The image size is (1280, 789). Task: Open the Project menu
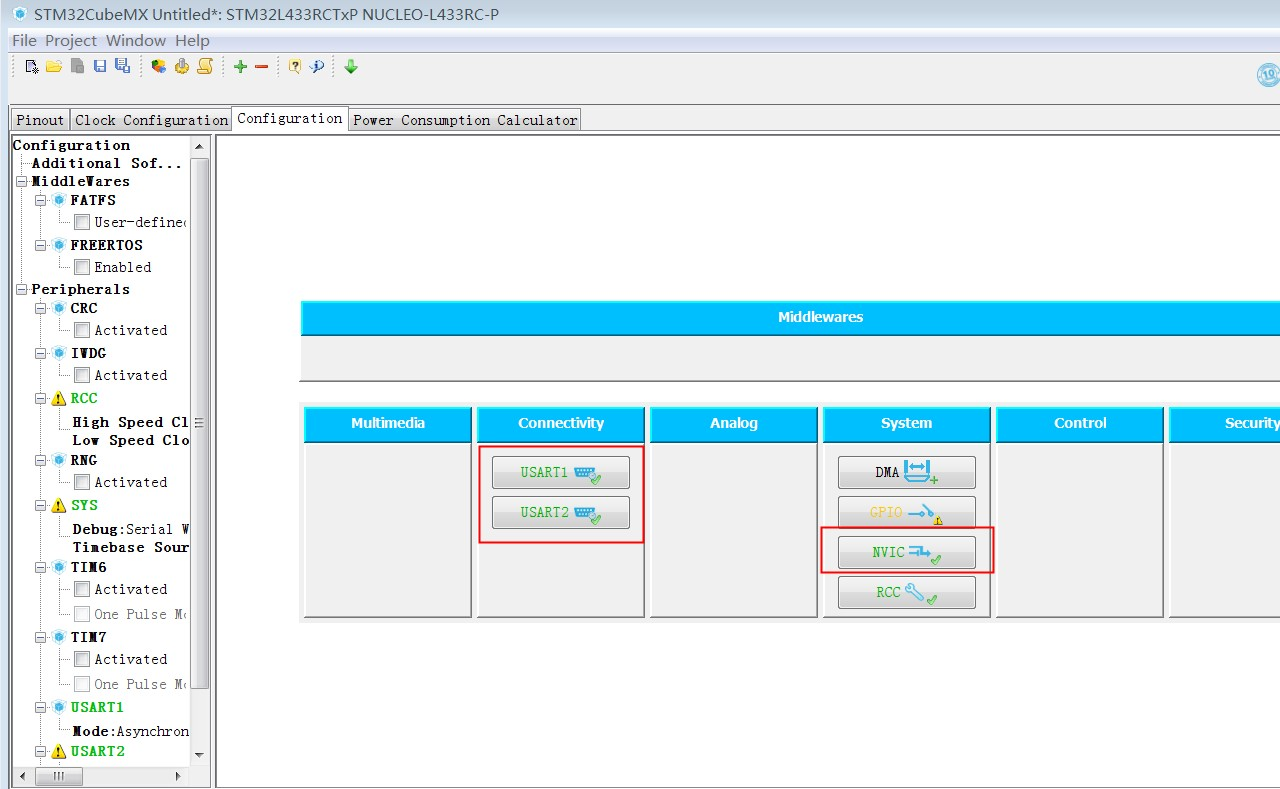(x=71, y=40)
